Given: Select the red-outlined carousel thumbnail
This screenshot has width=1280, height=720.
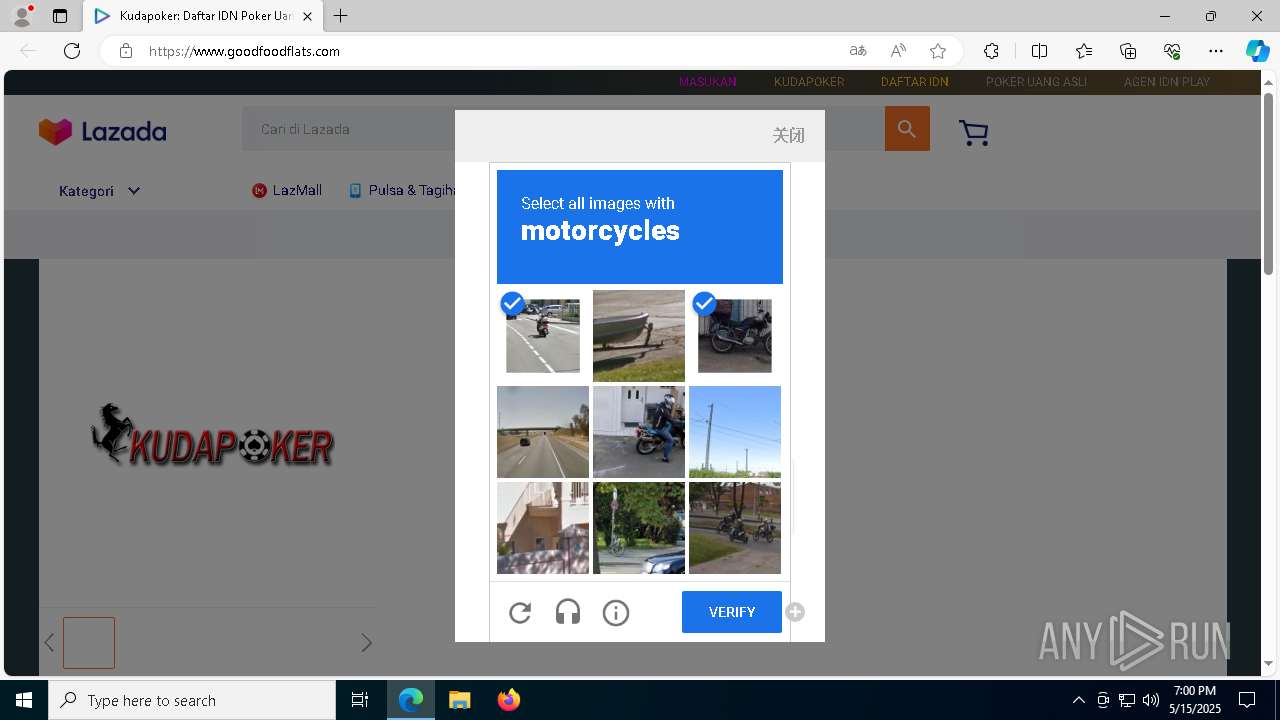Looking at the screenshot, I should pyautogui.click(x=89, y=642).
